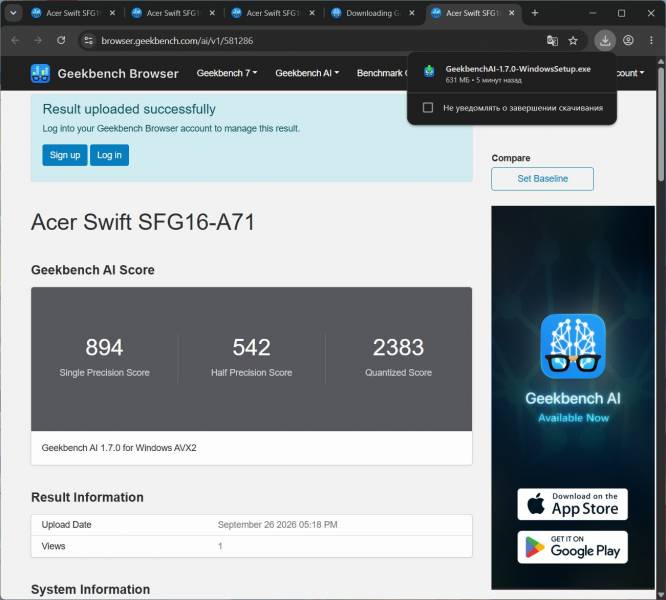
Task: Bookmark this page with star icon
Action: [x=573, y=40]
